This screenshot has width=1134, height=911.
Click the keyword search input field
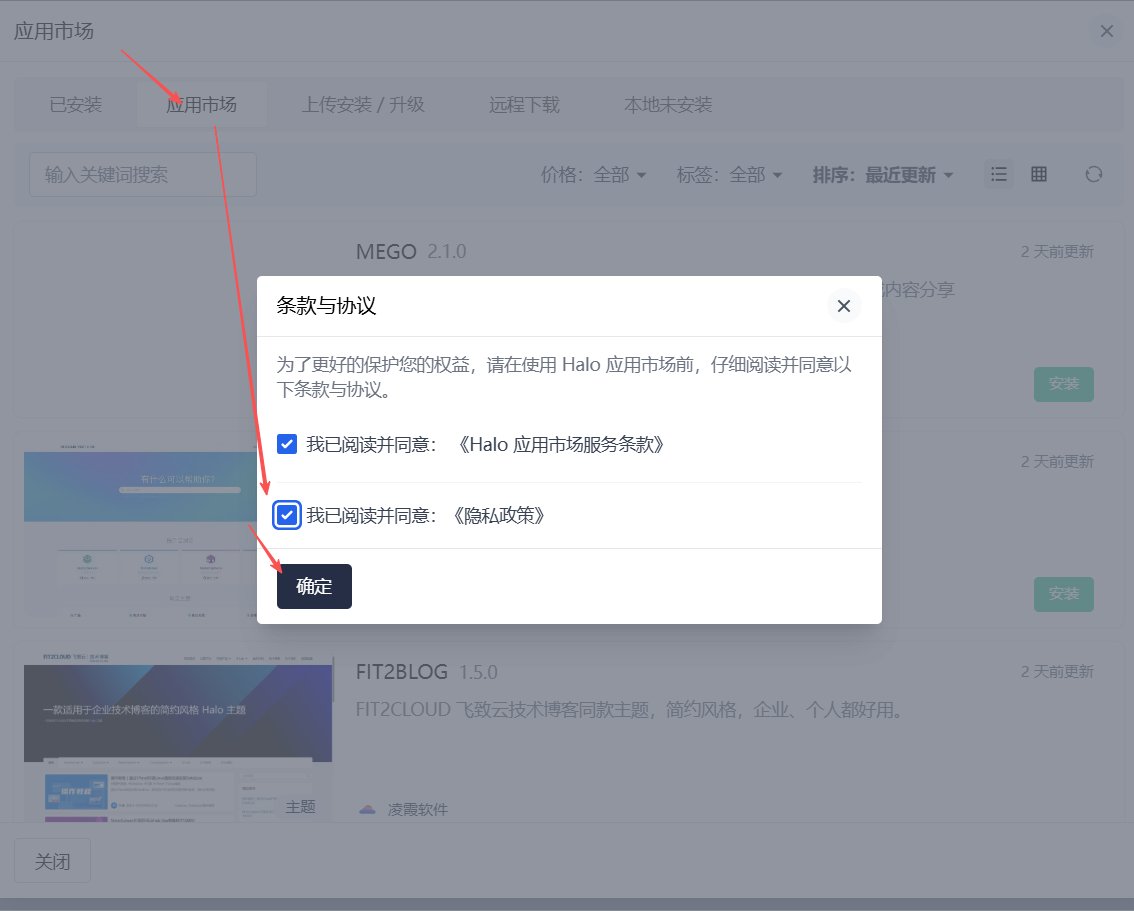(143, 175)
